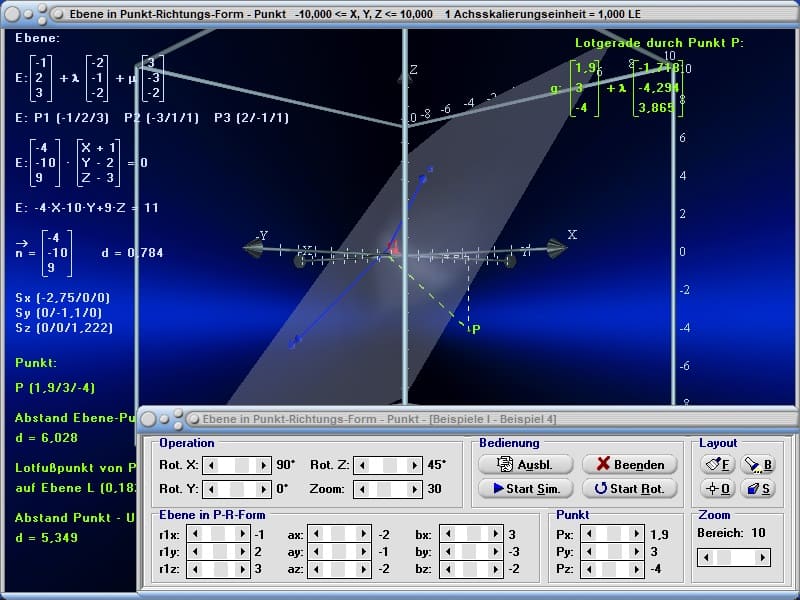Decrease r1x using its left arrow
The image size is (800, 600).
click(195, 534)
